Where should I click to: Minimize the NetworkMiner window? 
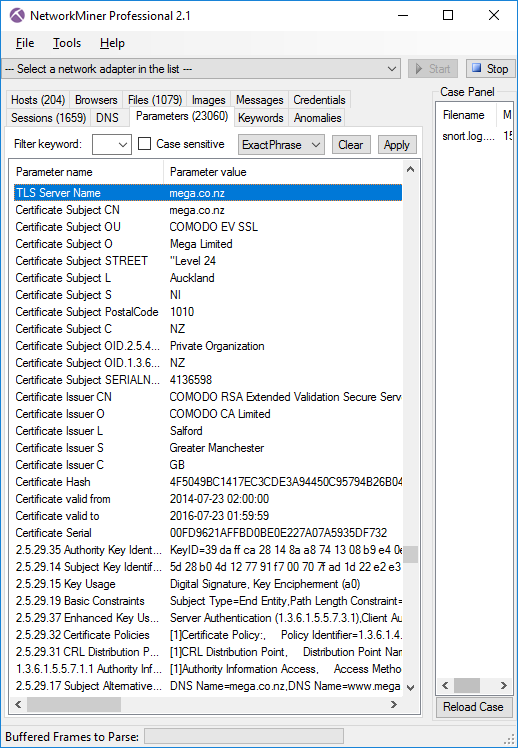click(403, 15)
